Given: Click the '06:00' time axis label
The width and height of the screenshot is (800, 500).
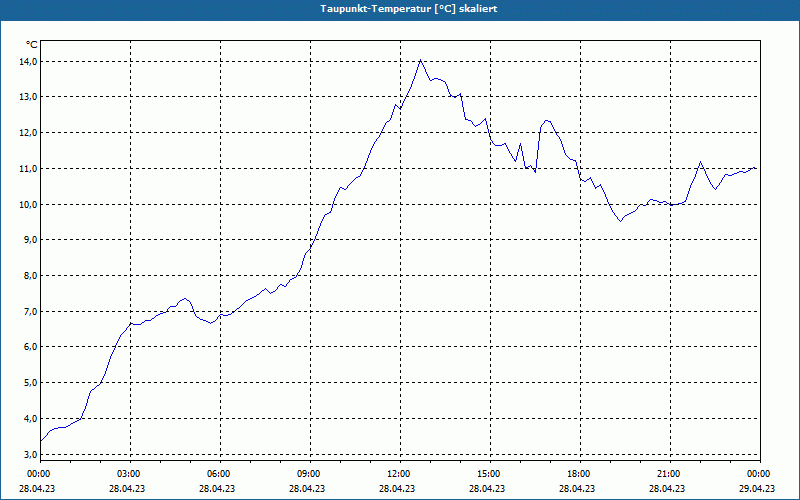Looking at the screenshot, I should (220, 474).
